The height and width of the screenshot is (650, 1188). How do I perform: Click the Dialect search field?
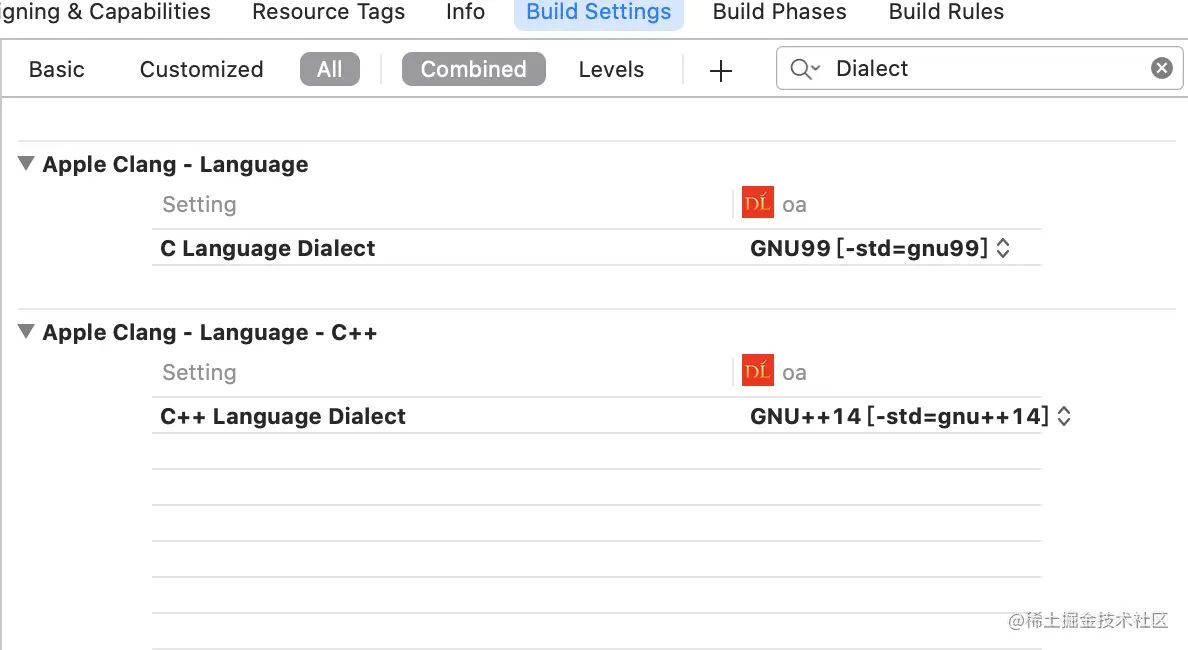pos(980,68)
